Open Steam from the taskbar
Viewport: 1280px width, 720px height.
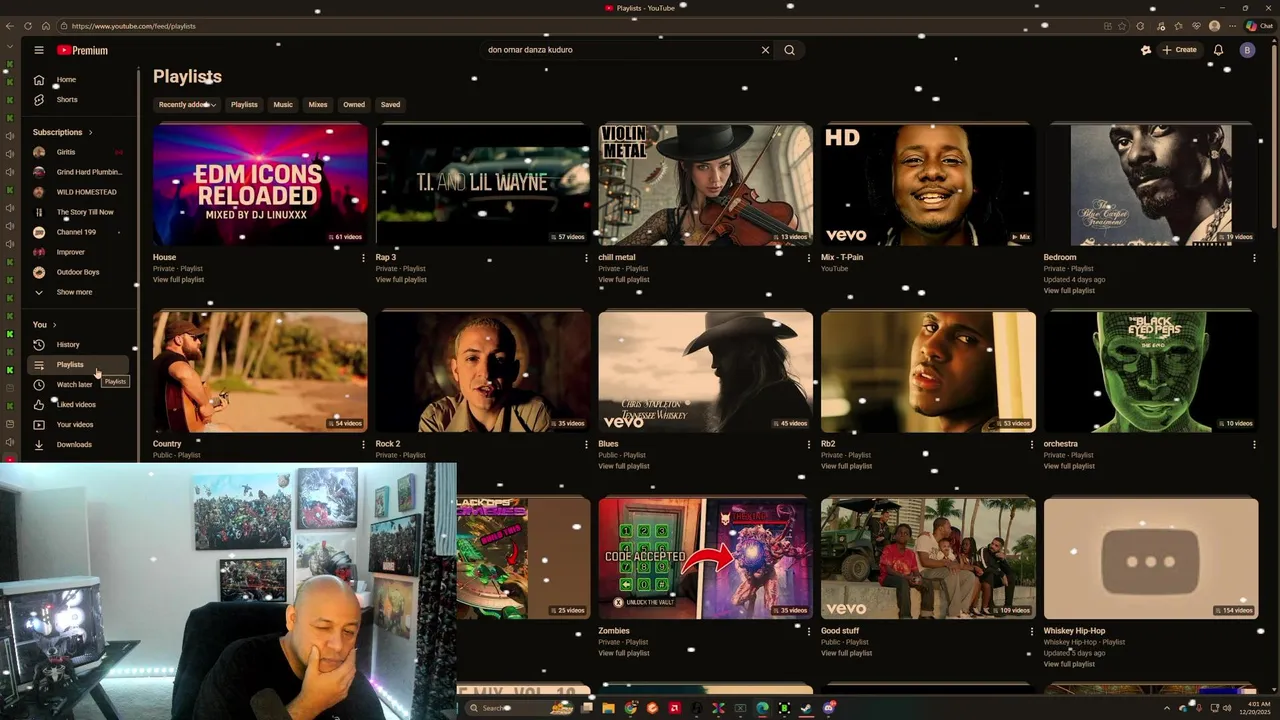[806, 708]
